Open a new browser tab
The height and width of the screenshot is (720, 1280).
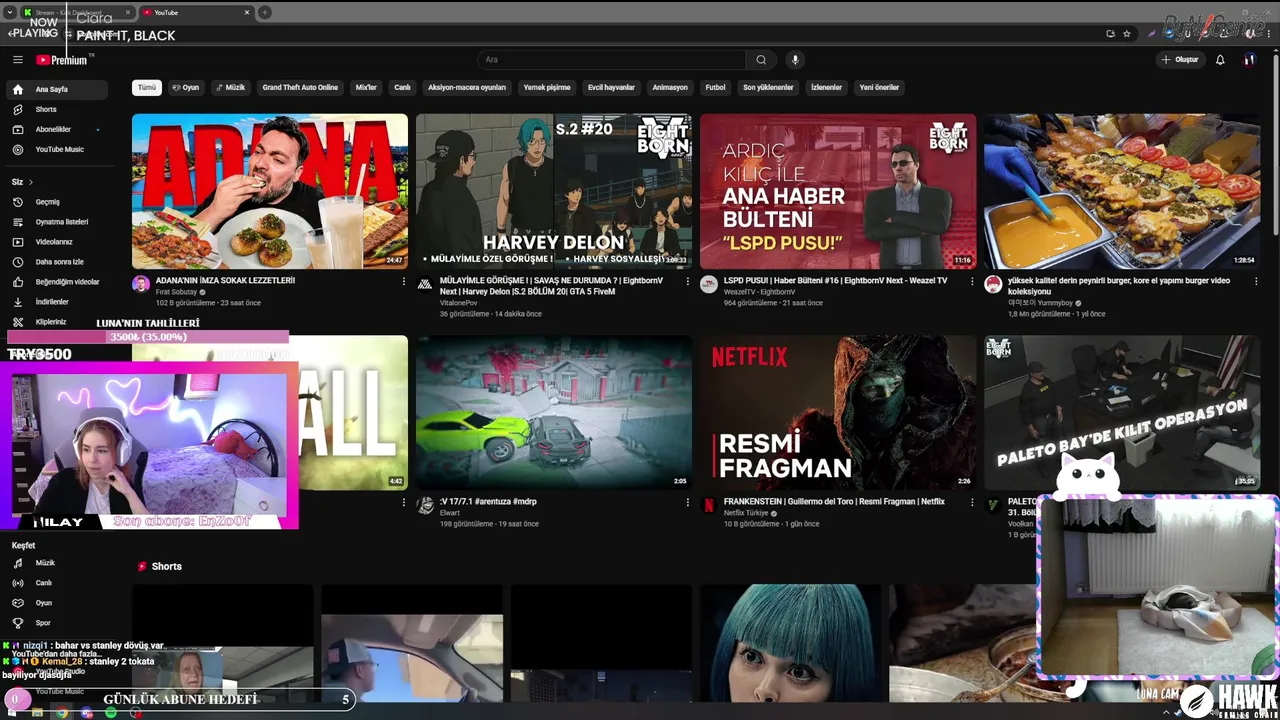click(x=264, y=13)
